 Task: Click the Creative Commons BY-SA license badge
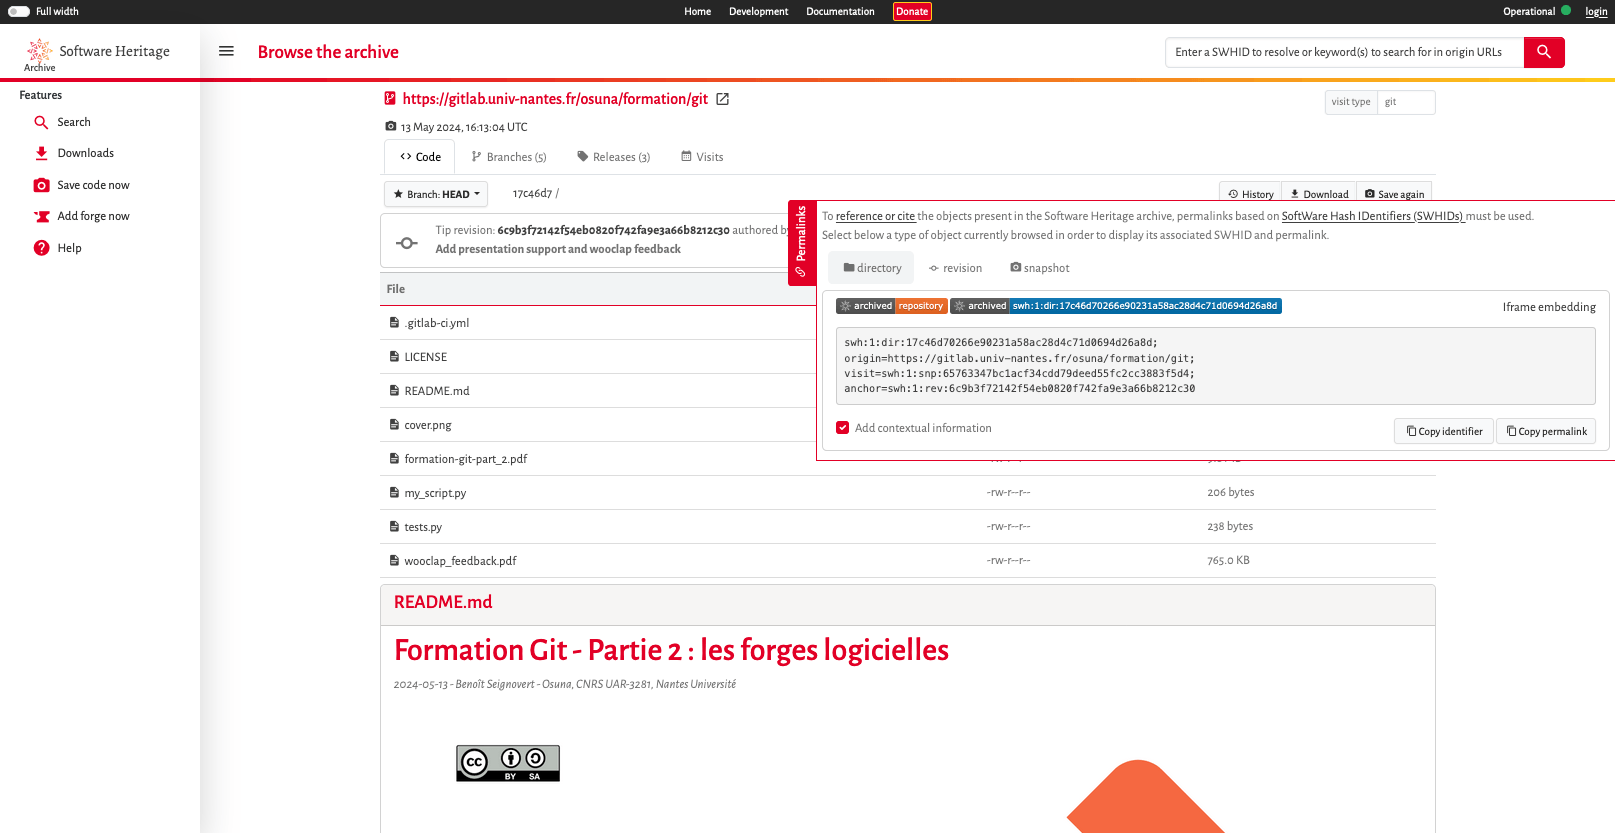point(508,763)
